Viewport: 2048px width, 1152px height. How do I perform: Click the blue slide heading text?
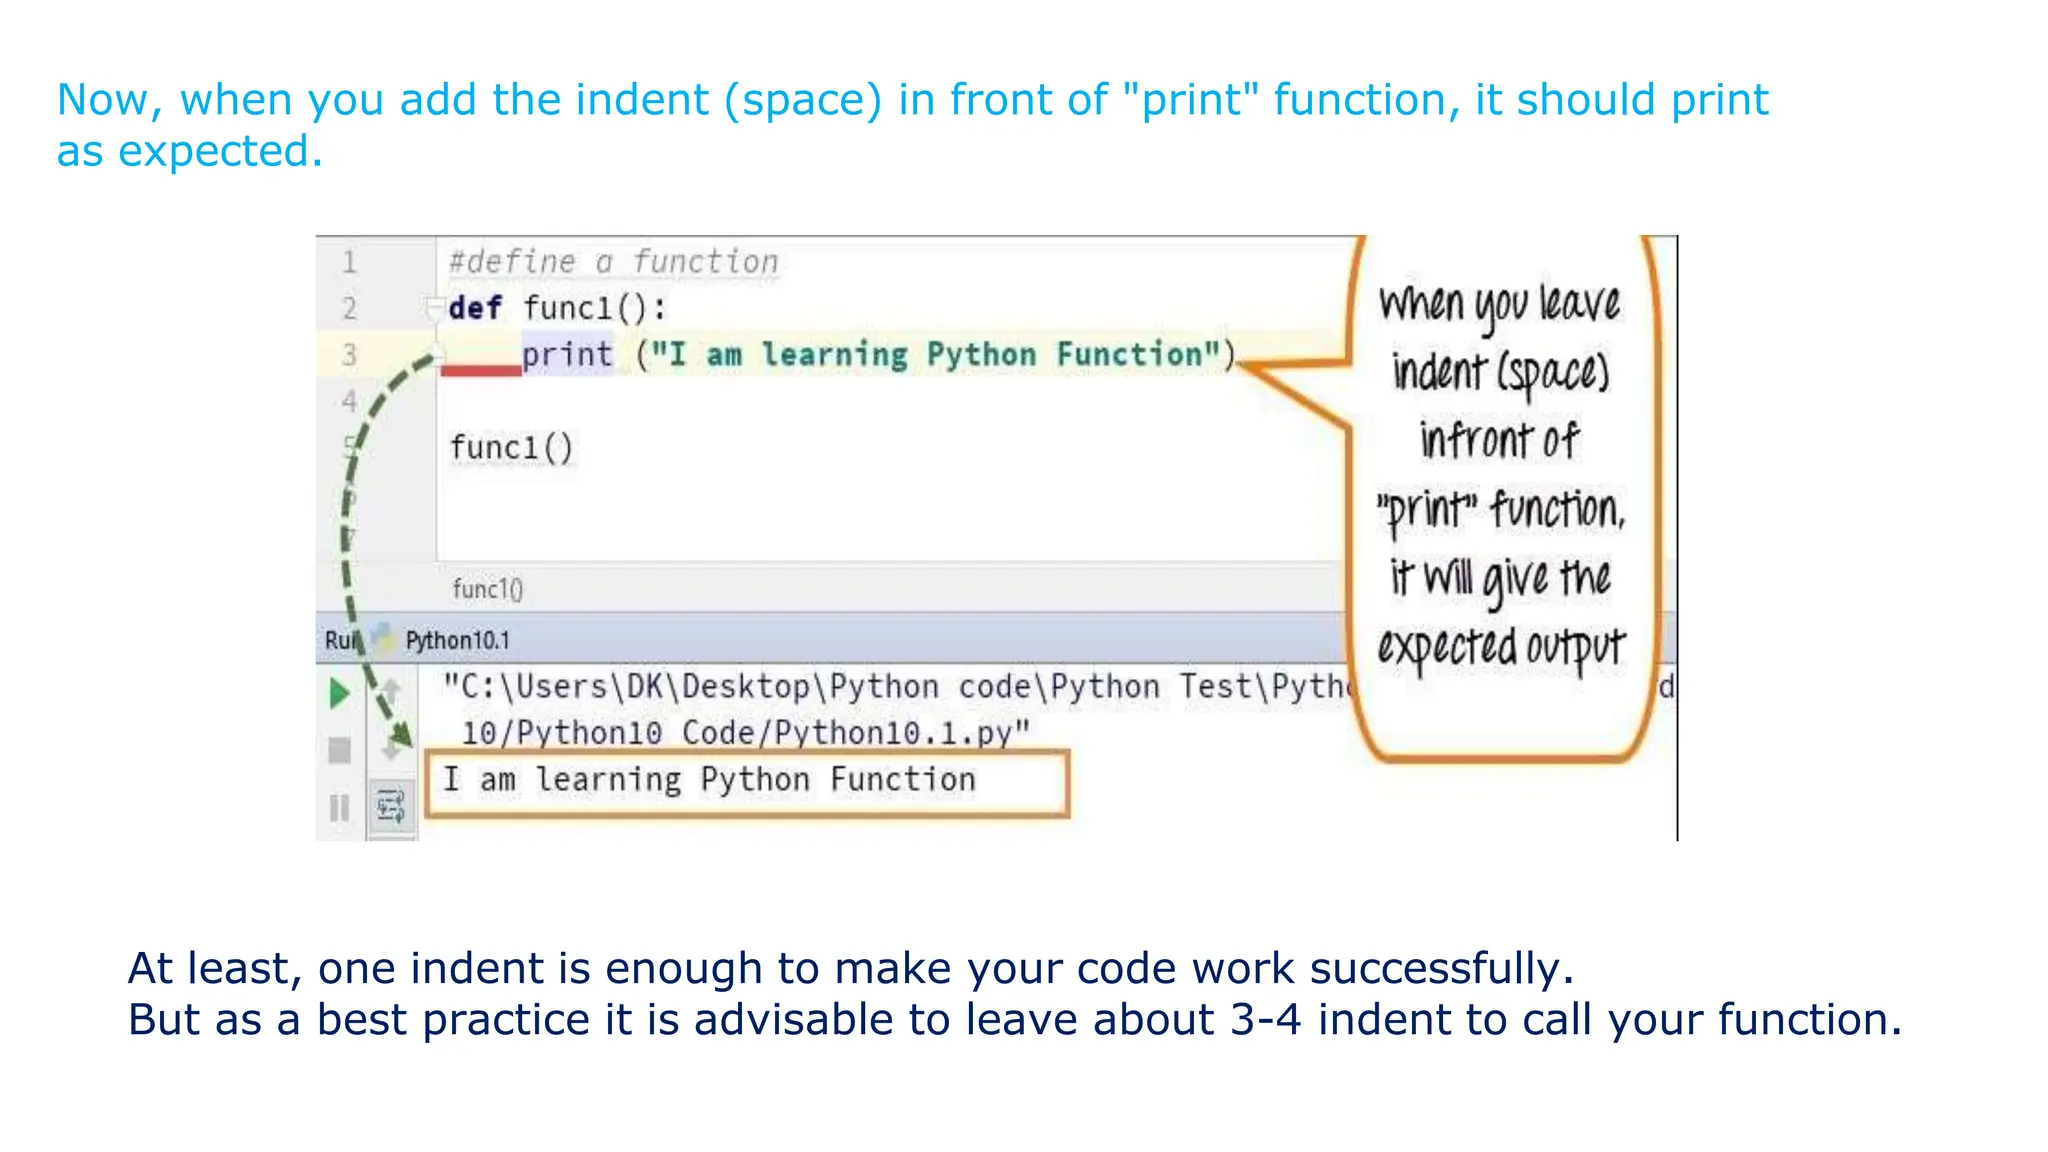click(912, 125)
